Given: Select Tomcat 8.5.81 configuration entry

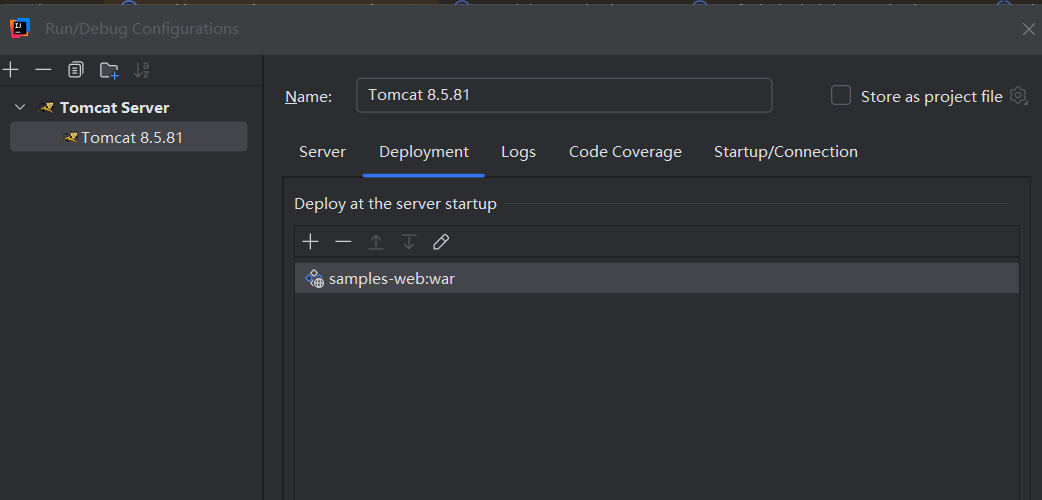Looking at the screenshot, I should click(129, 137).
